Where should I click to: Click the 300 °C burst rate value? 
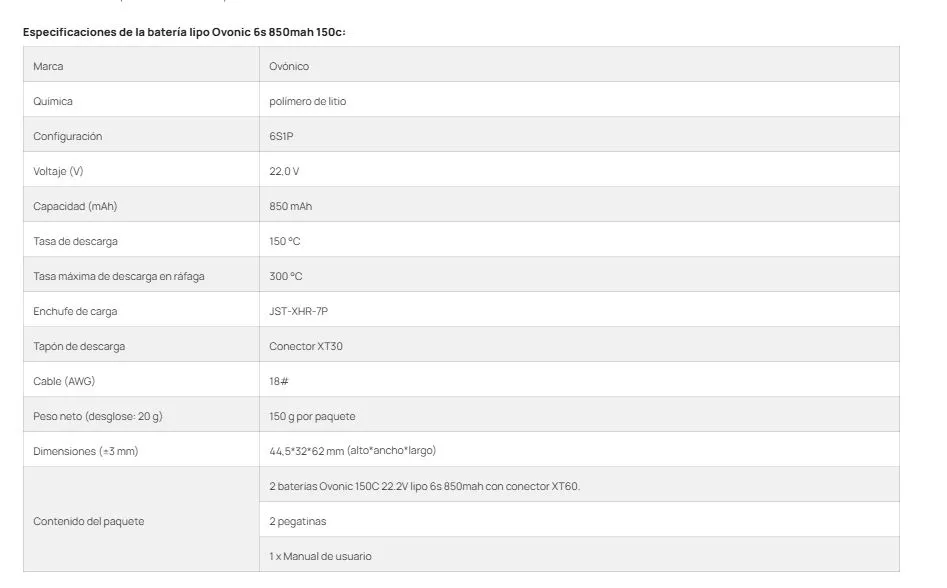(x=286, y=276)
